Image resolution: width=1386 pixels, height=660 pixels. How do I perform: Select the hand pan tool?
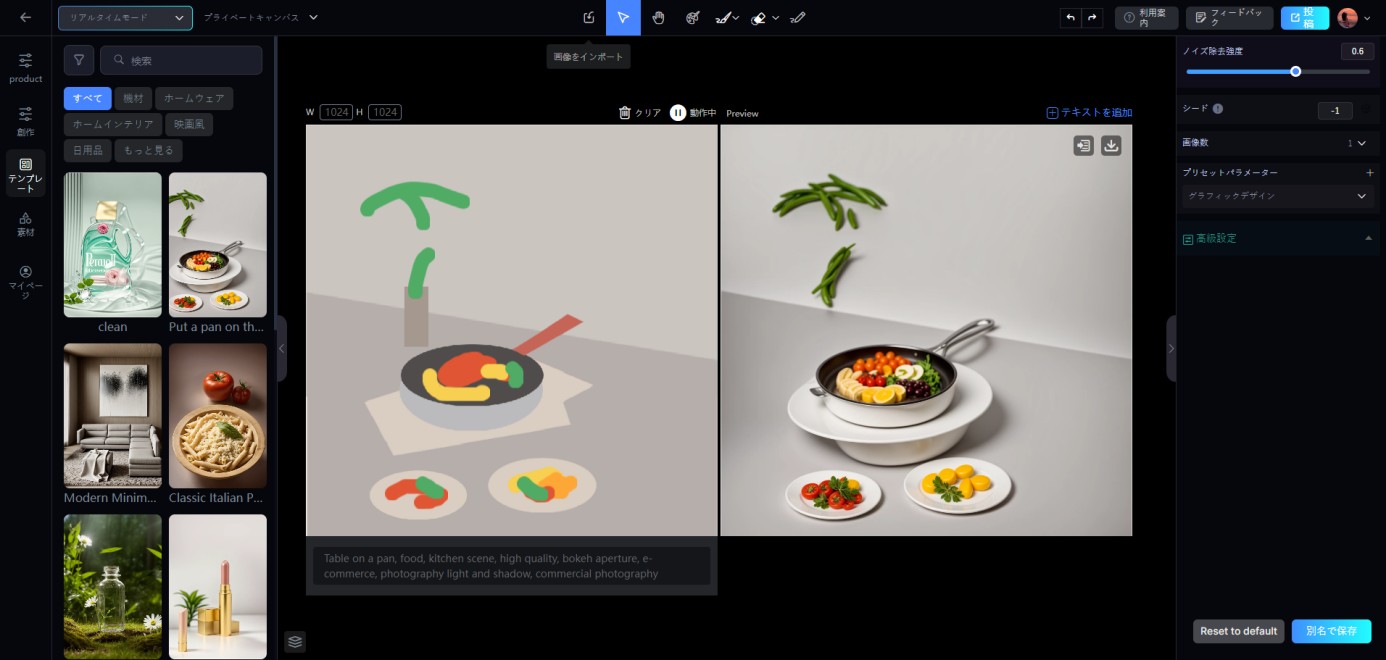pyautogui.click(x=658, y=18)
